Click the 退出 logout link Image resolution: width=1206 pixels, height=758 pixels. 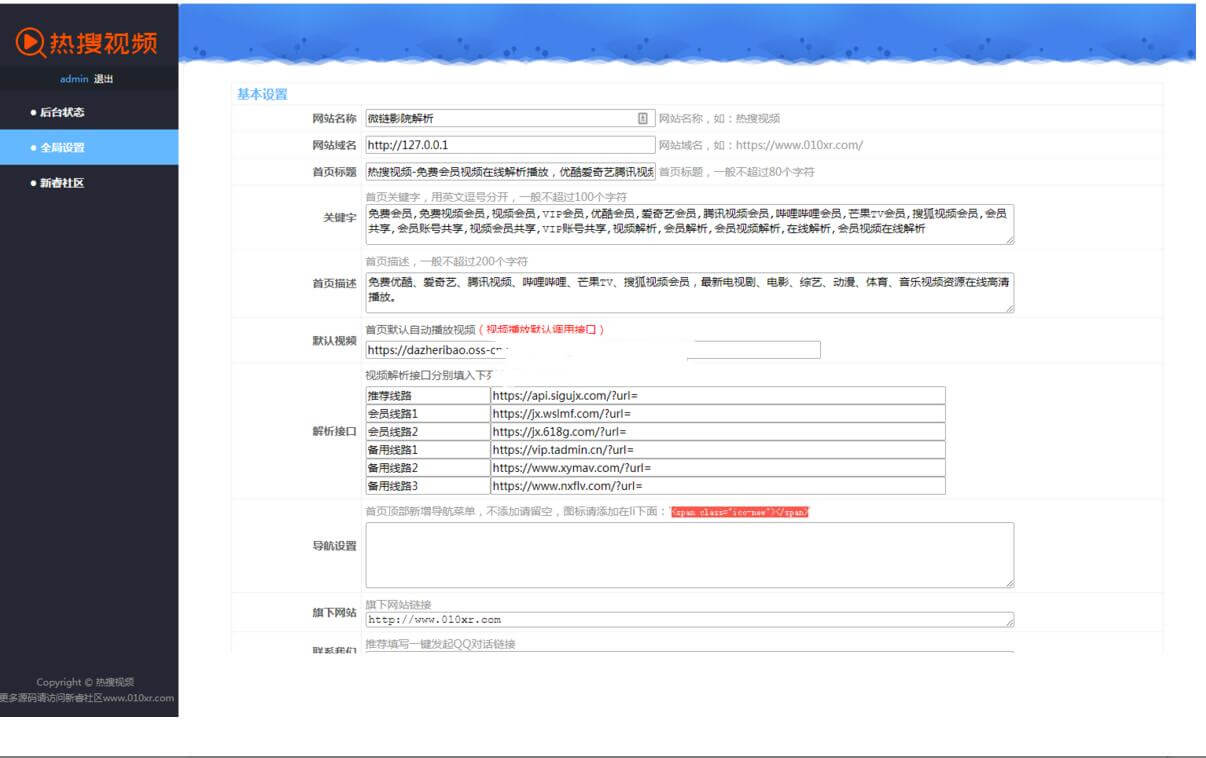[104, 79]
